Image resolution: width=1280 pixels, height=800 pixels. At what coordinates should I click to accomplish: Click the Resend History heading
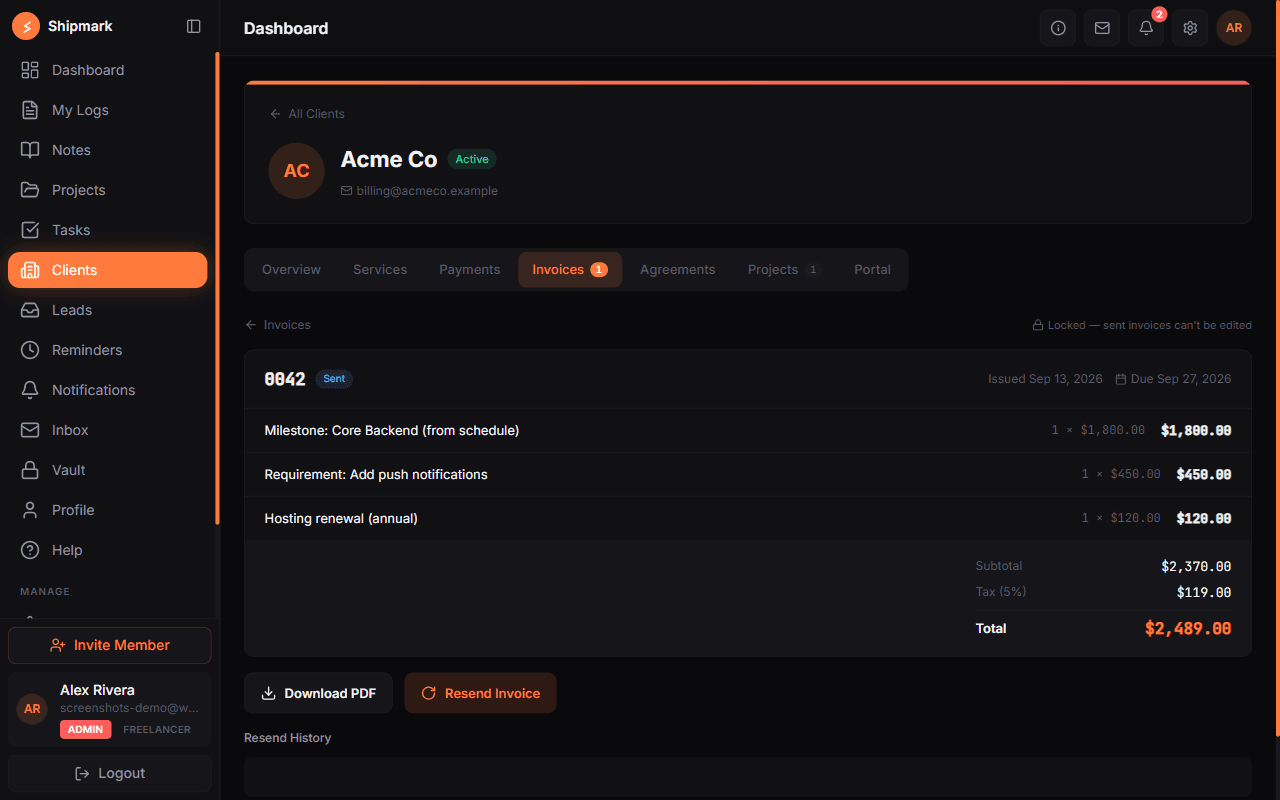288,738
